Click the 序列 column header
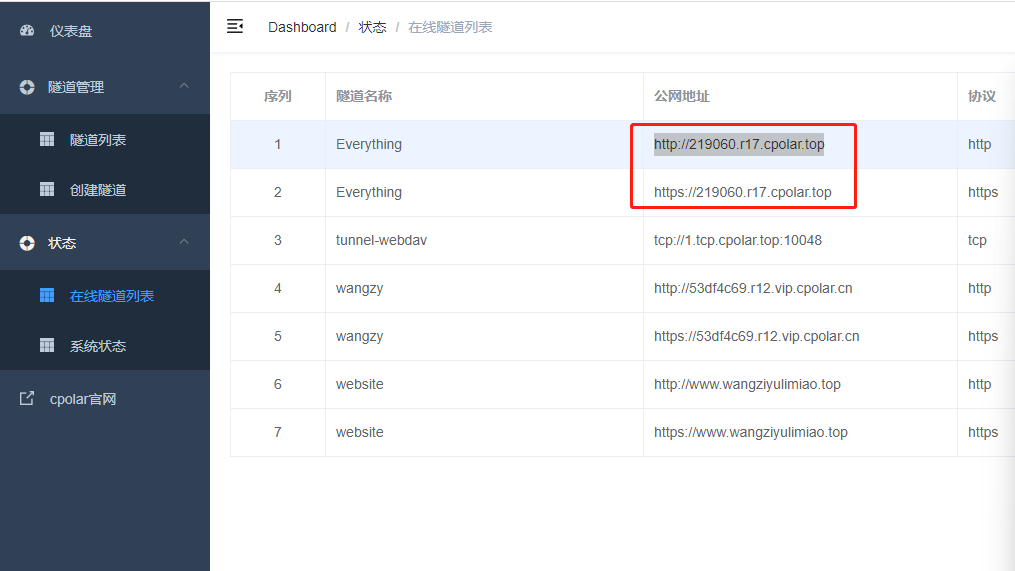1015x571 pixels. tap(278, 96)
